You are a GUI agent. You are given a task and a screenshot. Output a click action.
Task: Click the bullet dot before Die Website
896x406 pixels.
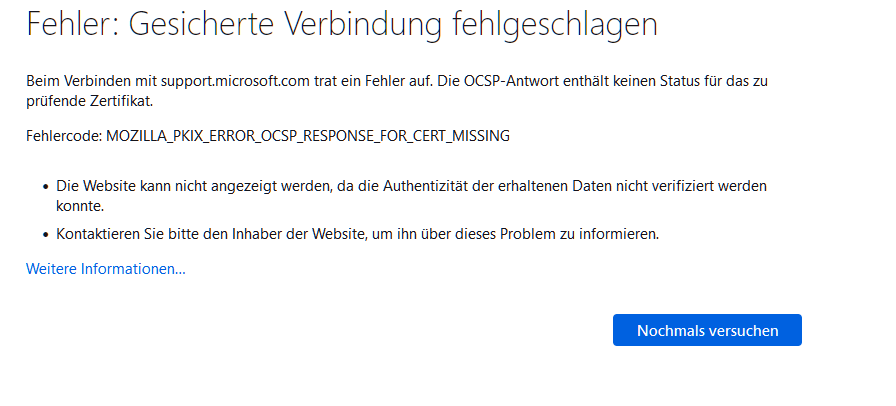tap(46, 188)
